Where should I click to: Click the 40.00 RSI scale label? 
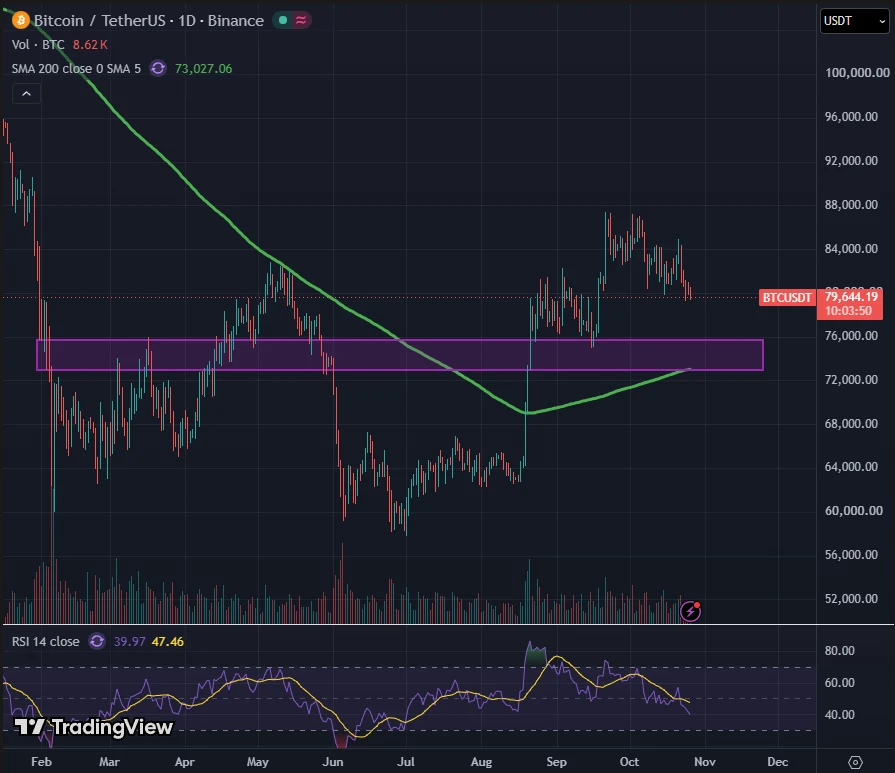(840, 714)
